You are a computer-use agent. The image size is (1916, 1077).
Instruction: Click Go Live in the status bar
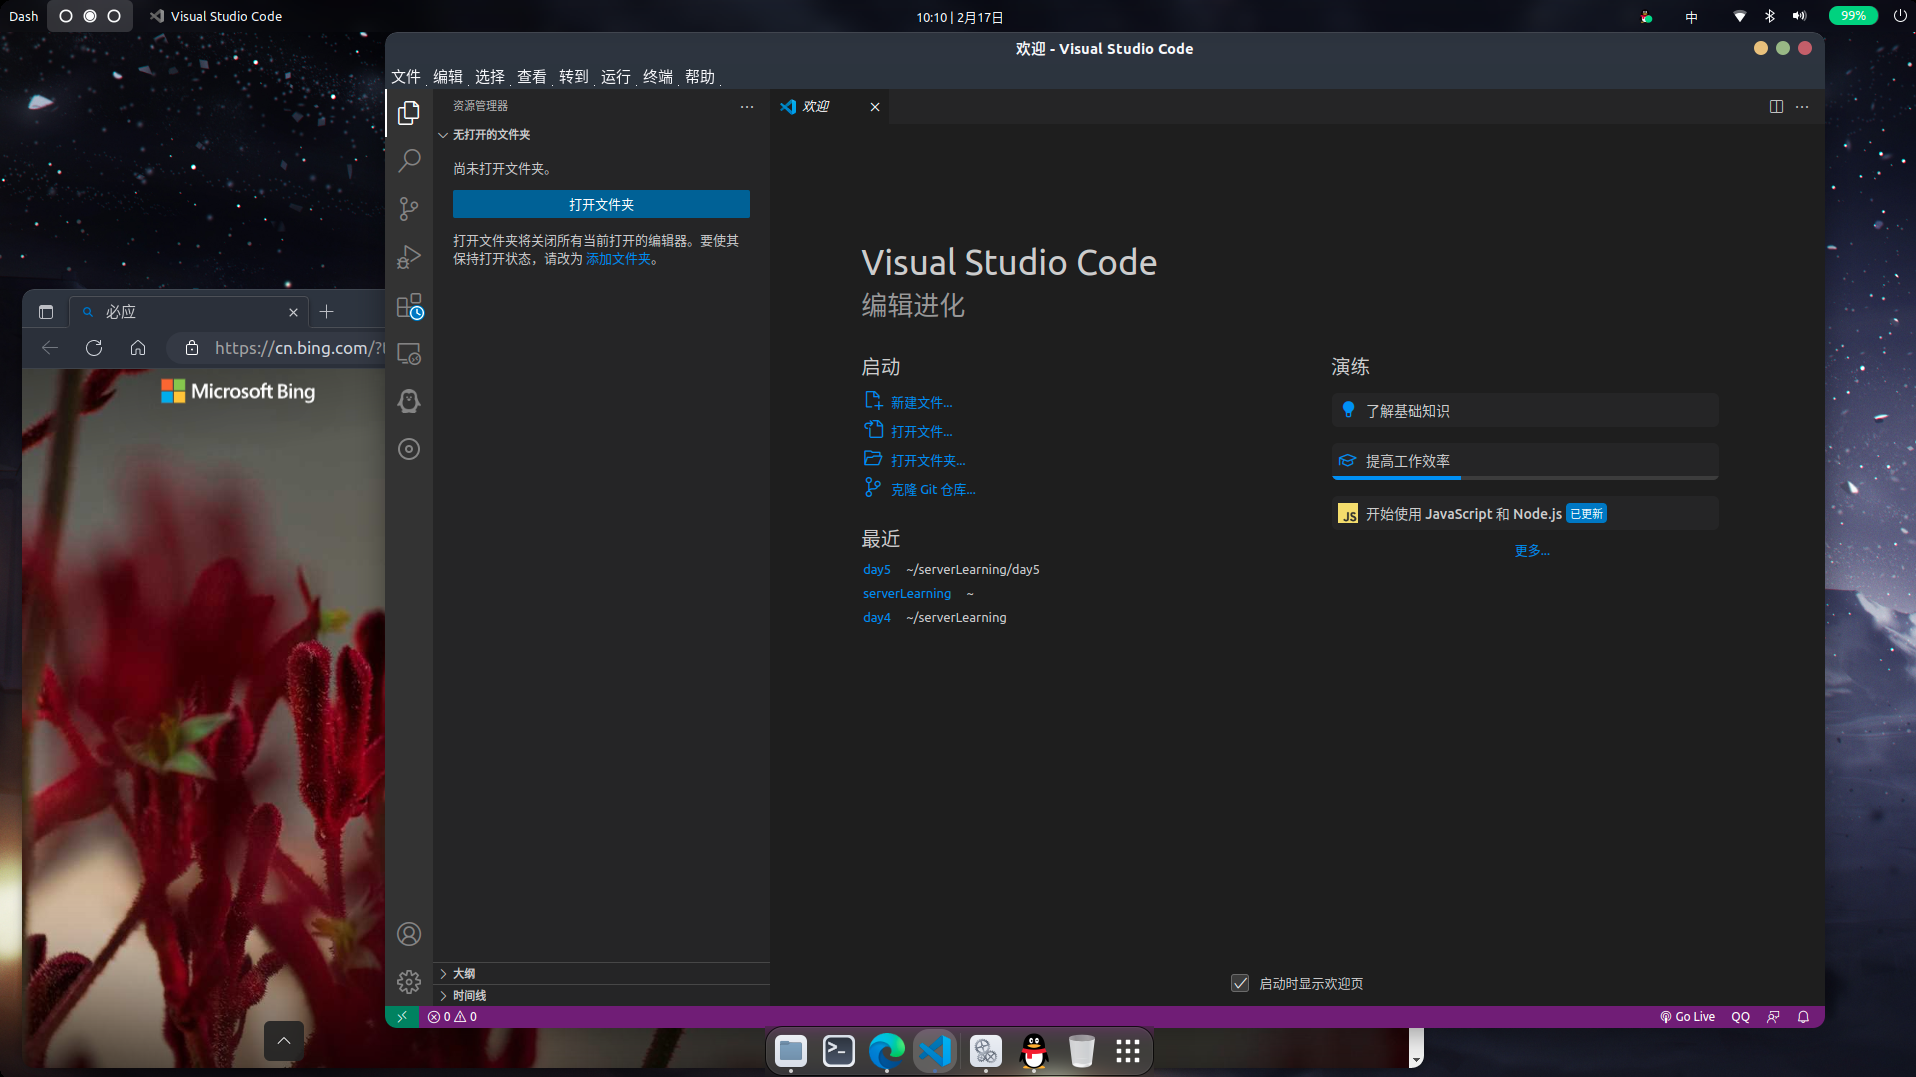[1687, 1017]
